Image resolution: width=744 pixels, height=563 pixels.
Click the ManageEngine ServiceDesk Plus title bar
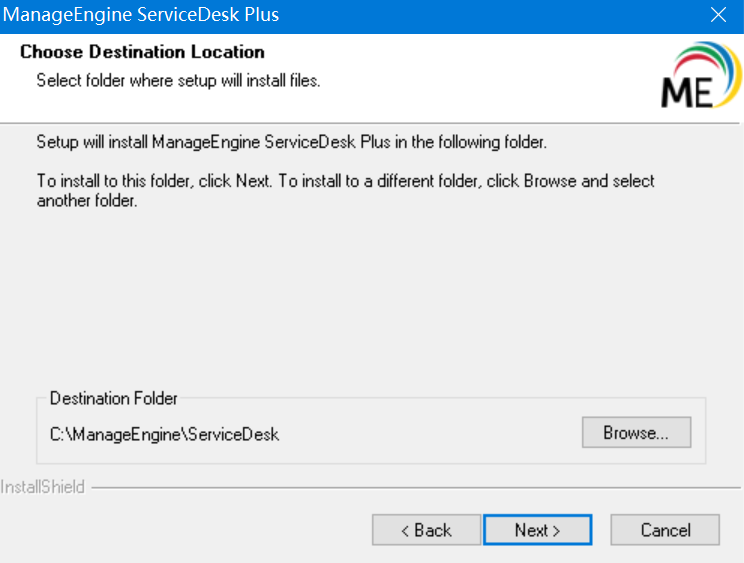(x=300, y=15)
